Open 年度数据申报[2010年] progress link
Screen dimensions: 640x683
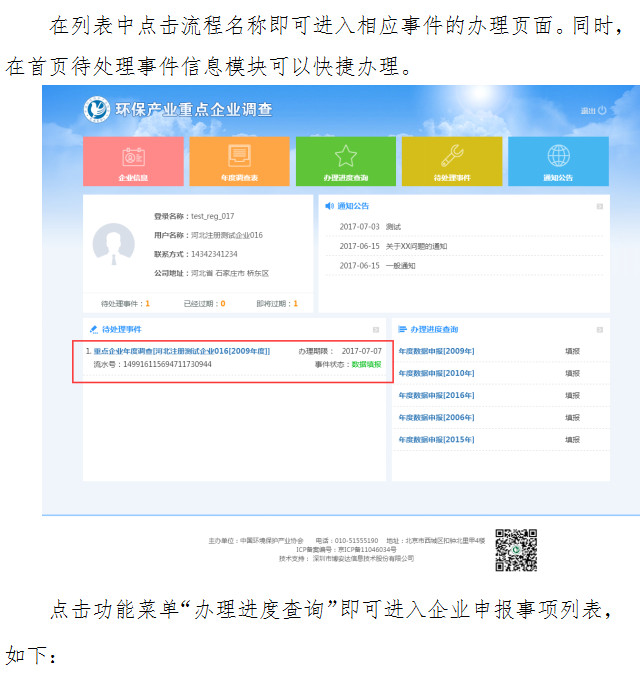[436, 373]
